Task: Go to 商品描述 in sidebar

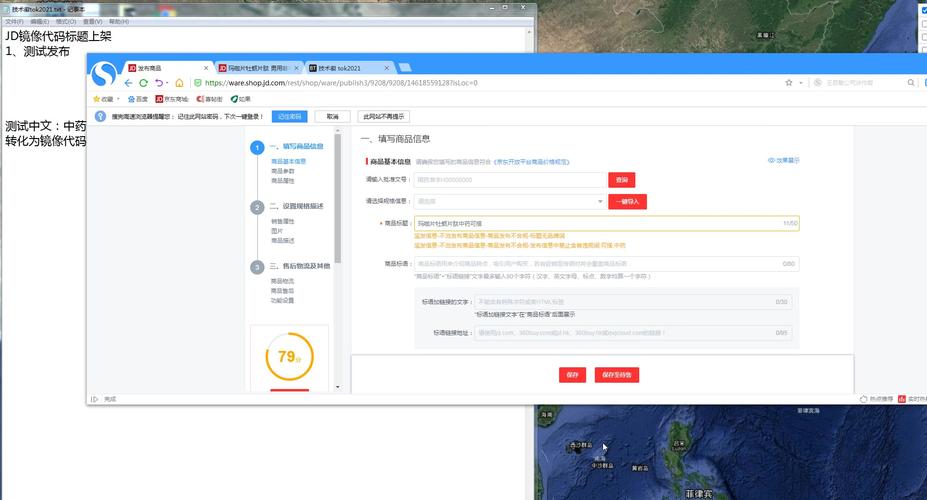Action: pos(283,241)
